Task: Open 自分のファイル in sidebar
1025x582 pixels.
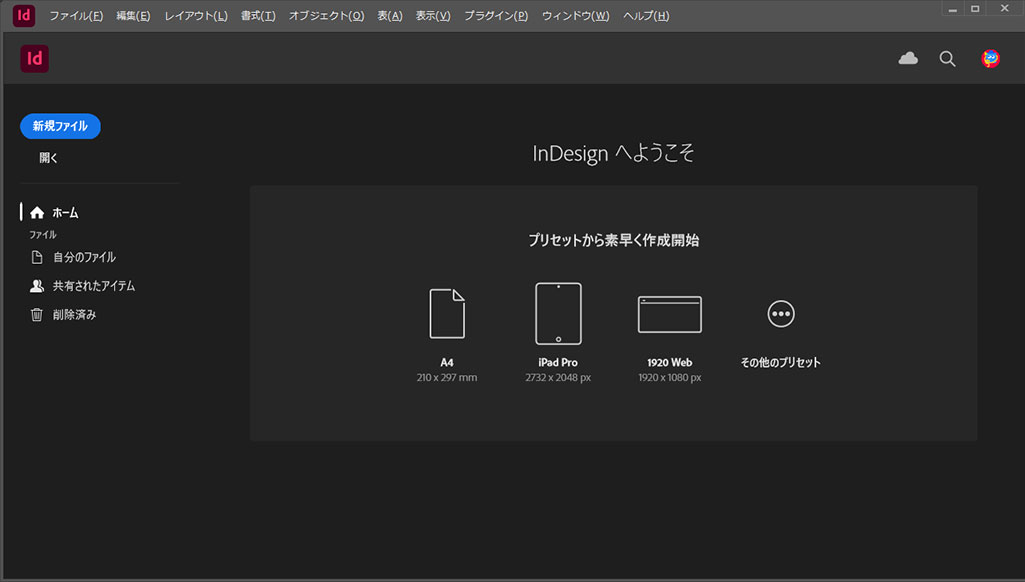Action: [x=73, y=258]
